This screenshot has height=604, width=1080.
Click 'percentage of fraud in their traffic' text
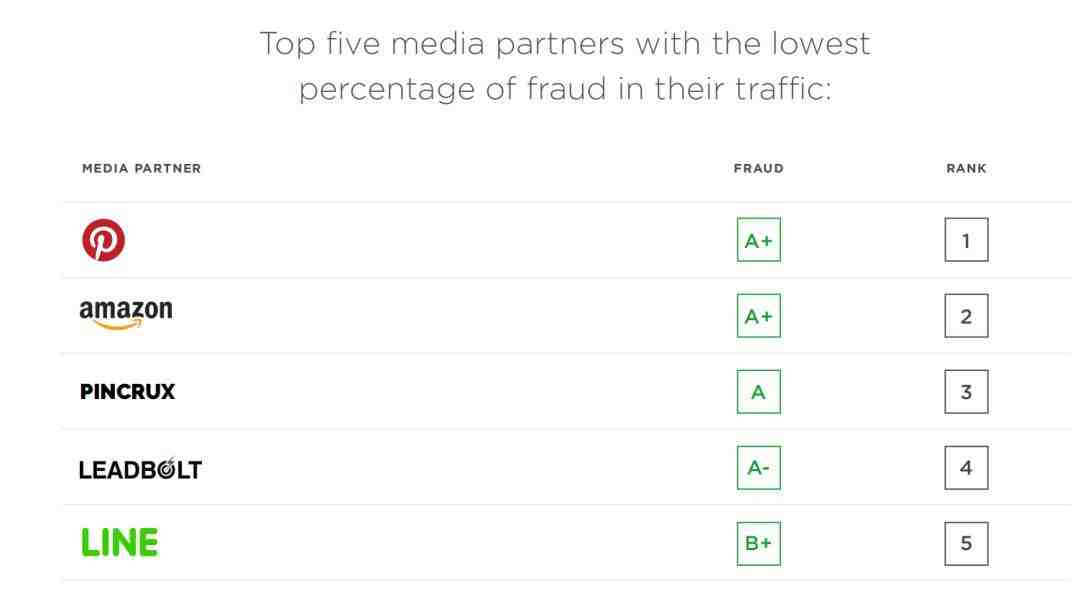565,89
